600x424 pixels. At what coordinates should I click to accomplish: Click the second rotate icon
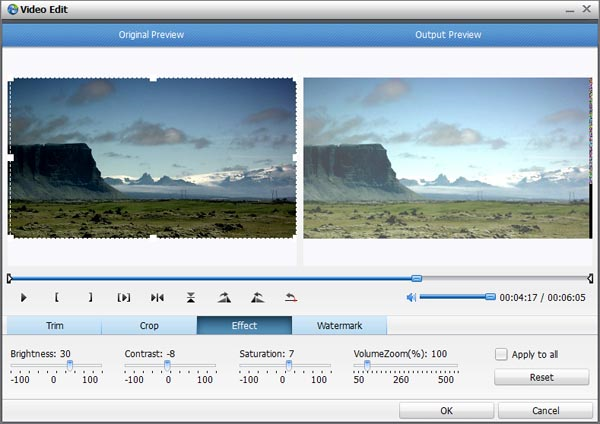click(257, 297)
